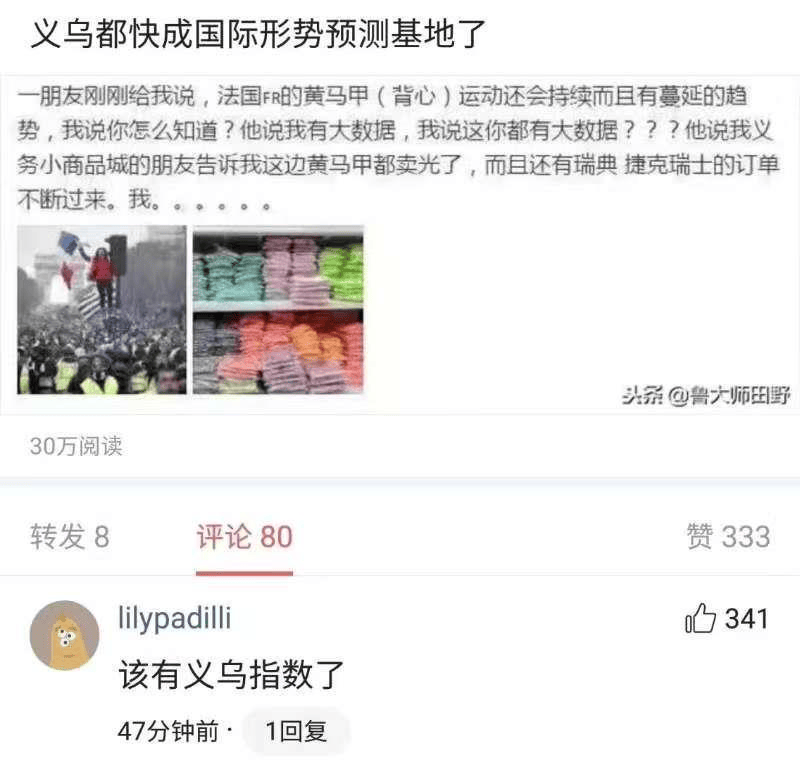Open the username lilypadilli link
800x760 pixels.
174,618
